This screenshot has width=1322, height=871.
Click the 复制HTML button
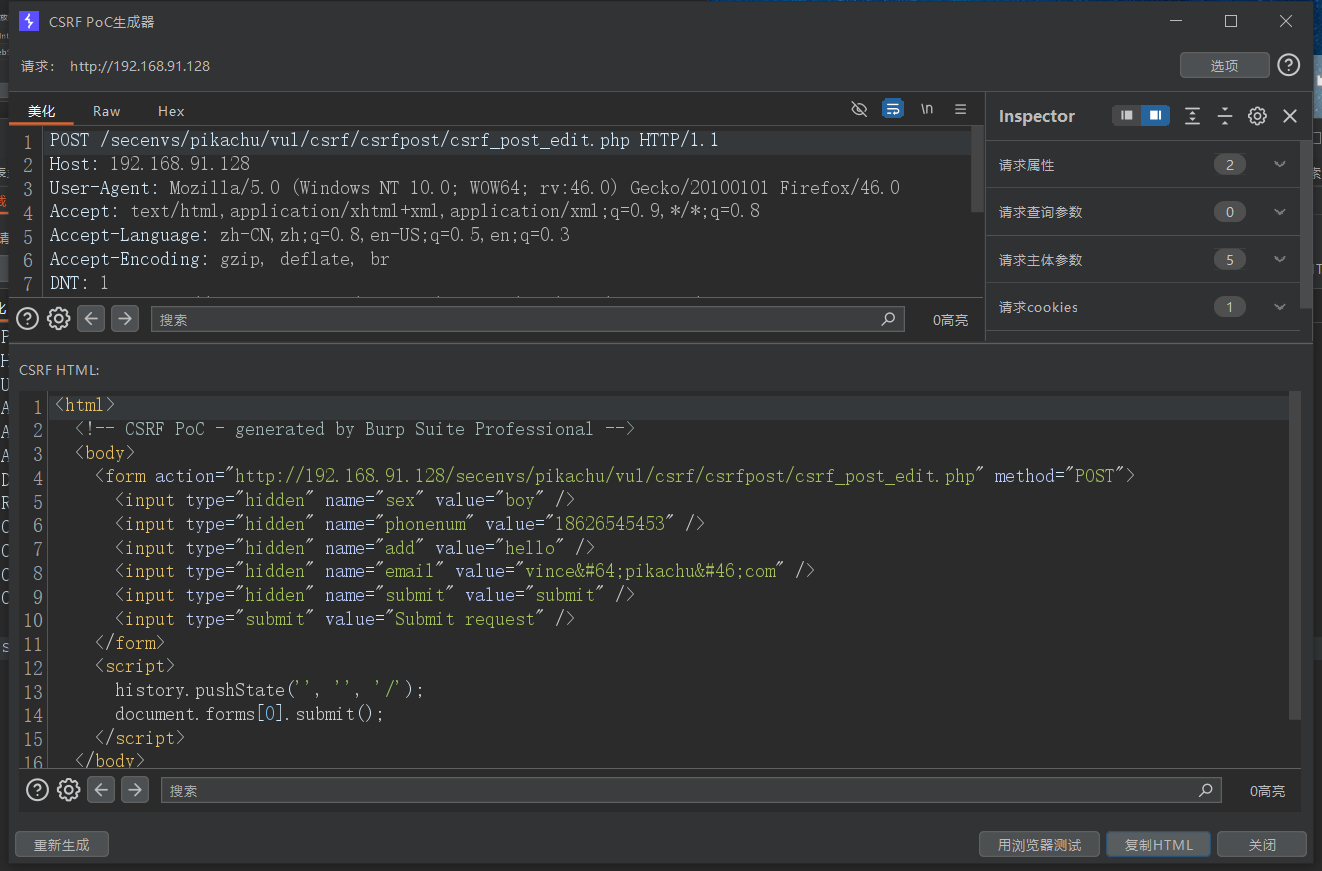click(1159, 845)
